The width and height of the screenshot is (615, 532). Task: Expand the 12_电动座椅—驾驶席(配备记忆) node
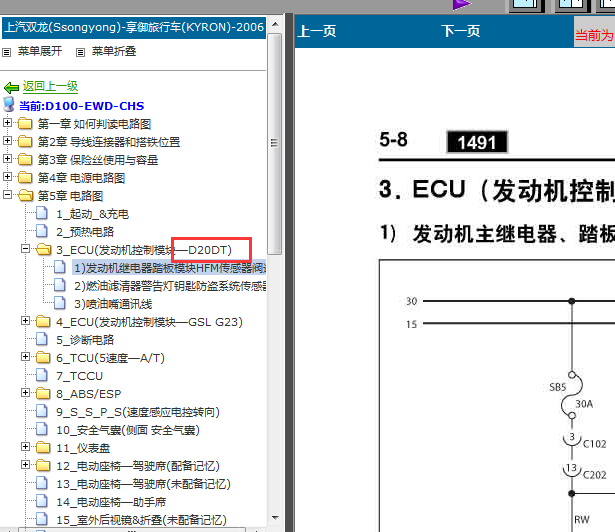[25, 465]
